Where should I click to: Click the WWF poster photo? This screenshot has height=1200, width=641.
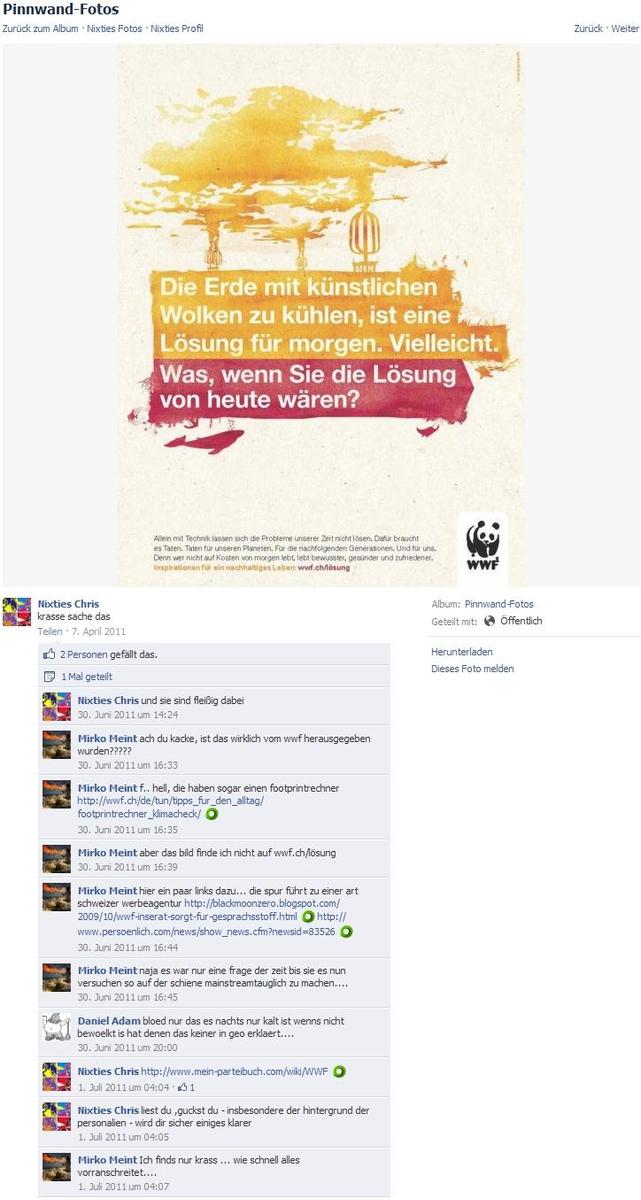321,316
